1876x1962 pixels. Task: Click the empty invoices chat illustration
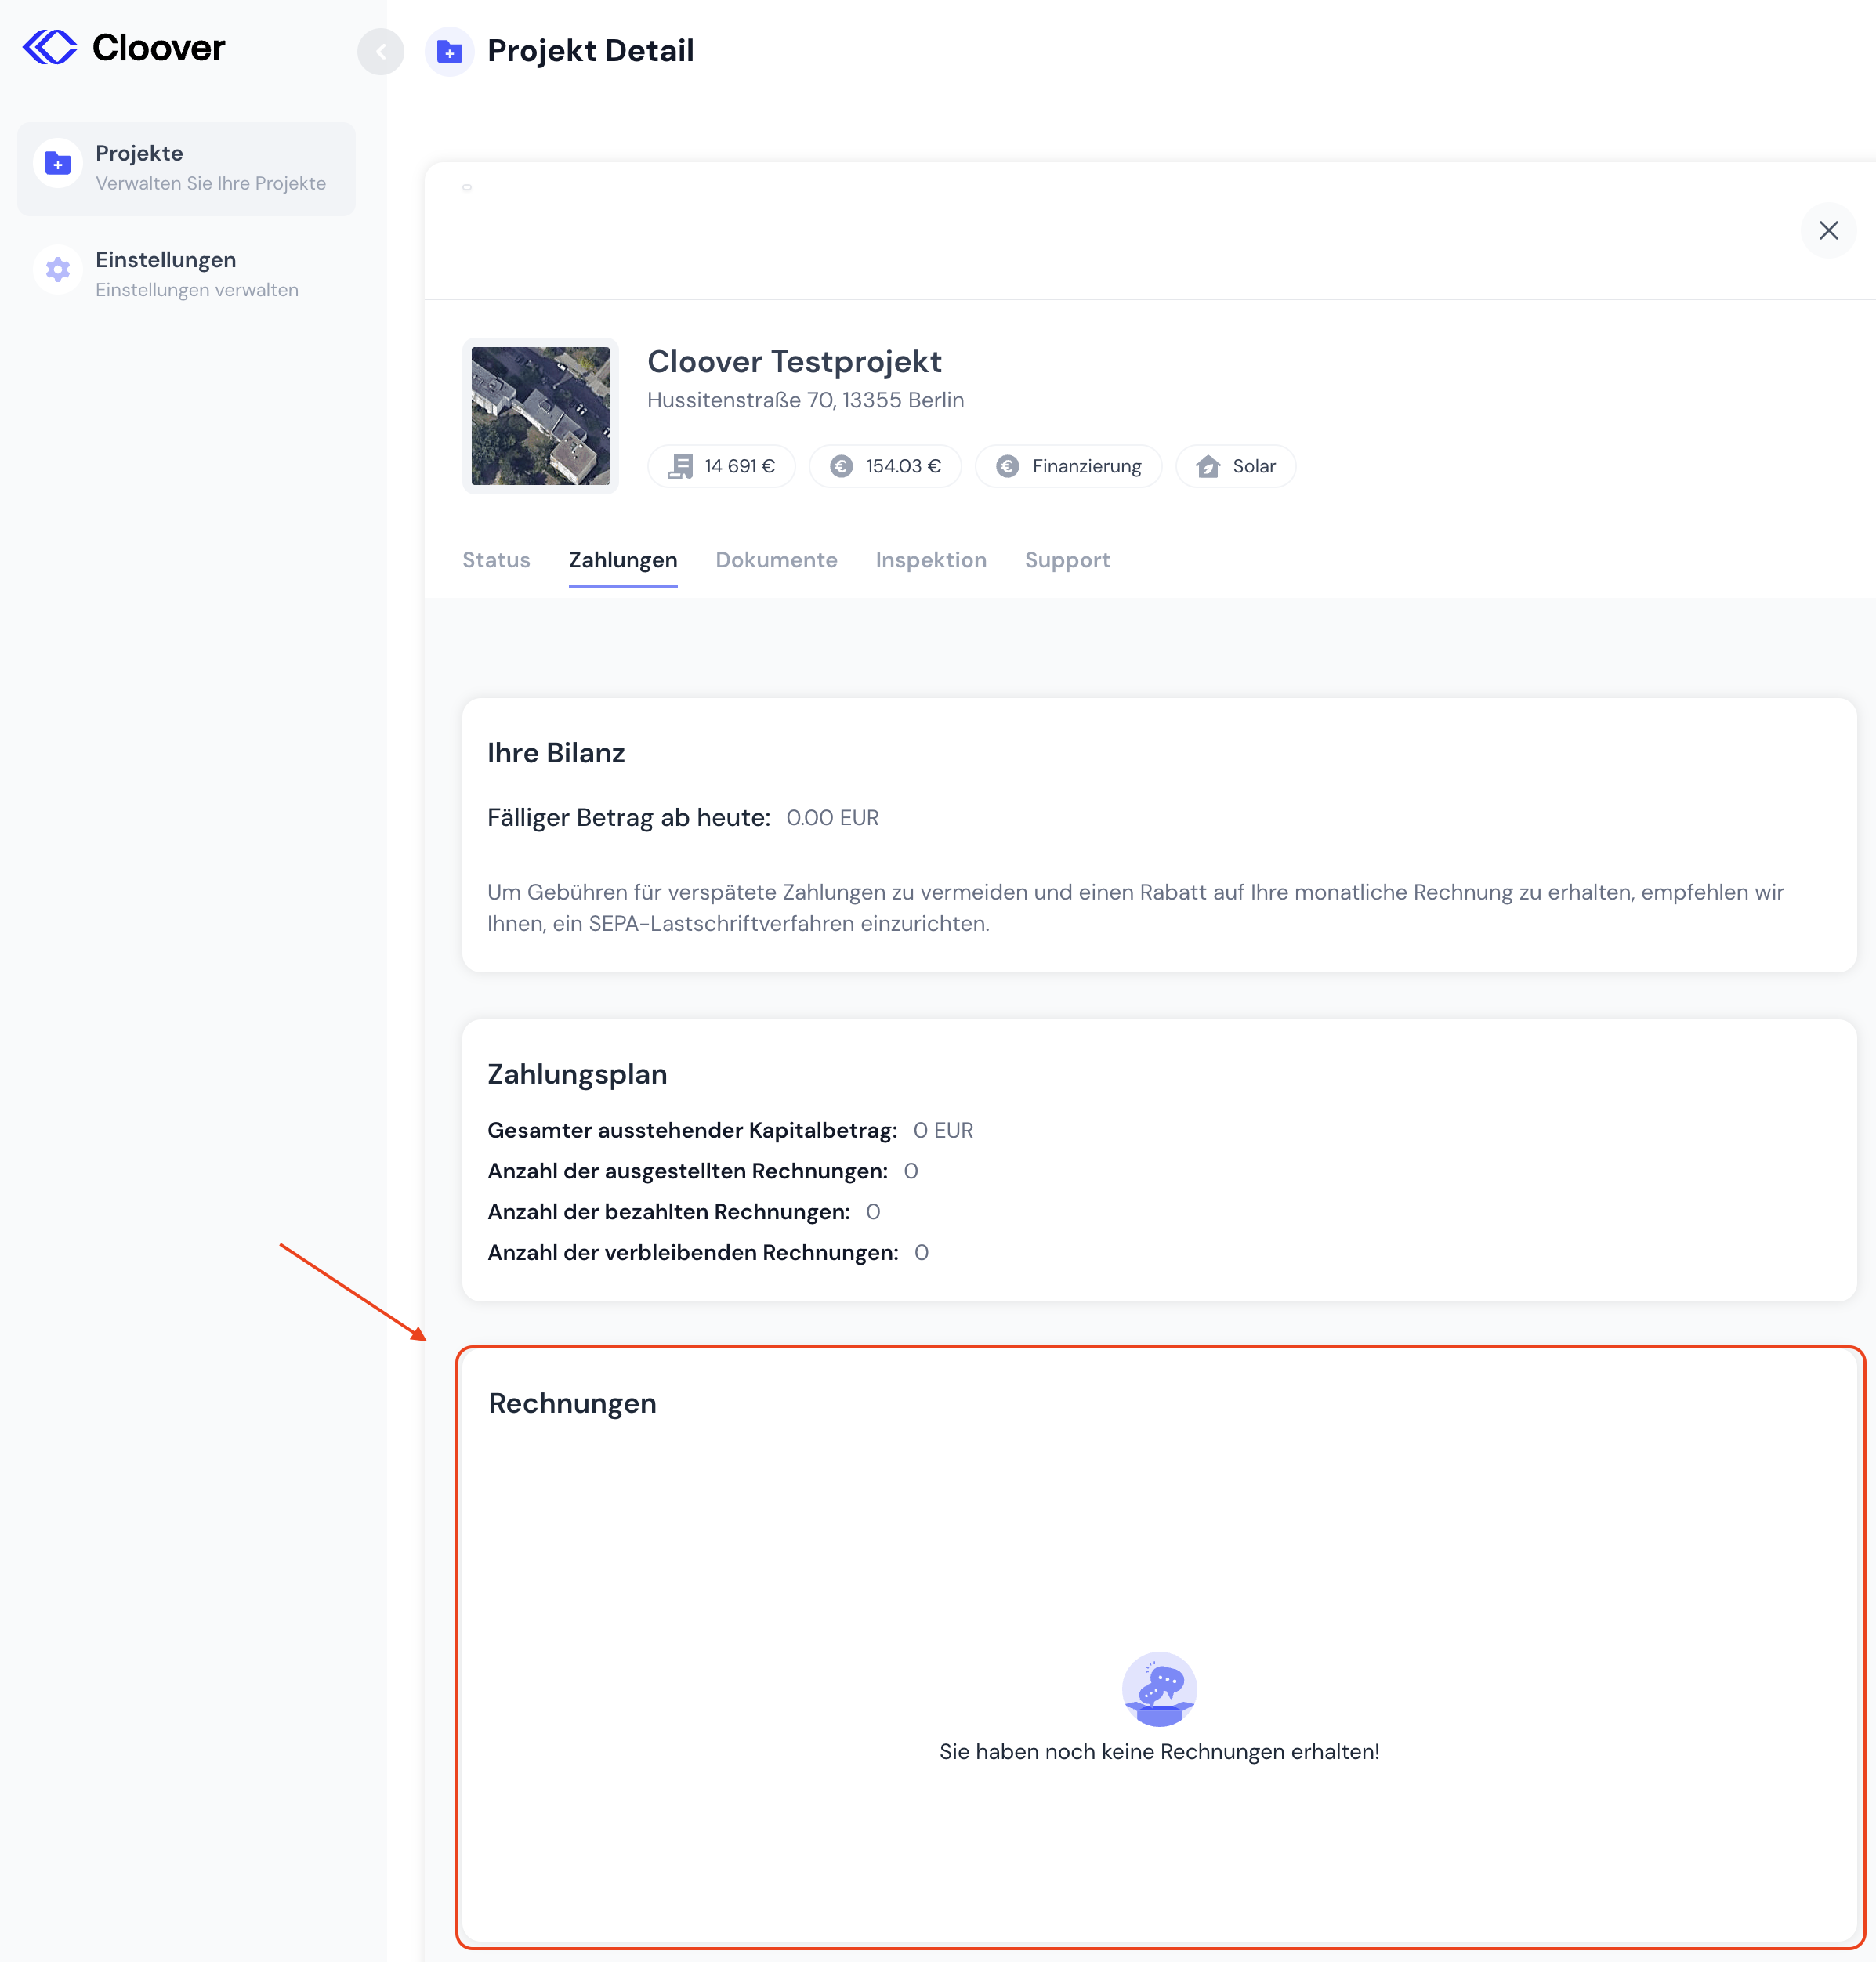click(1159, 1689)
